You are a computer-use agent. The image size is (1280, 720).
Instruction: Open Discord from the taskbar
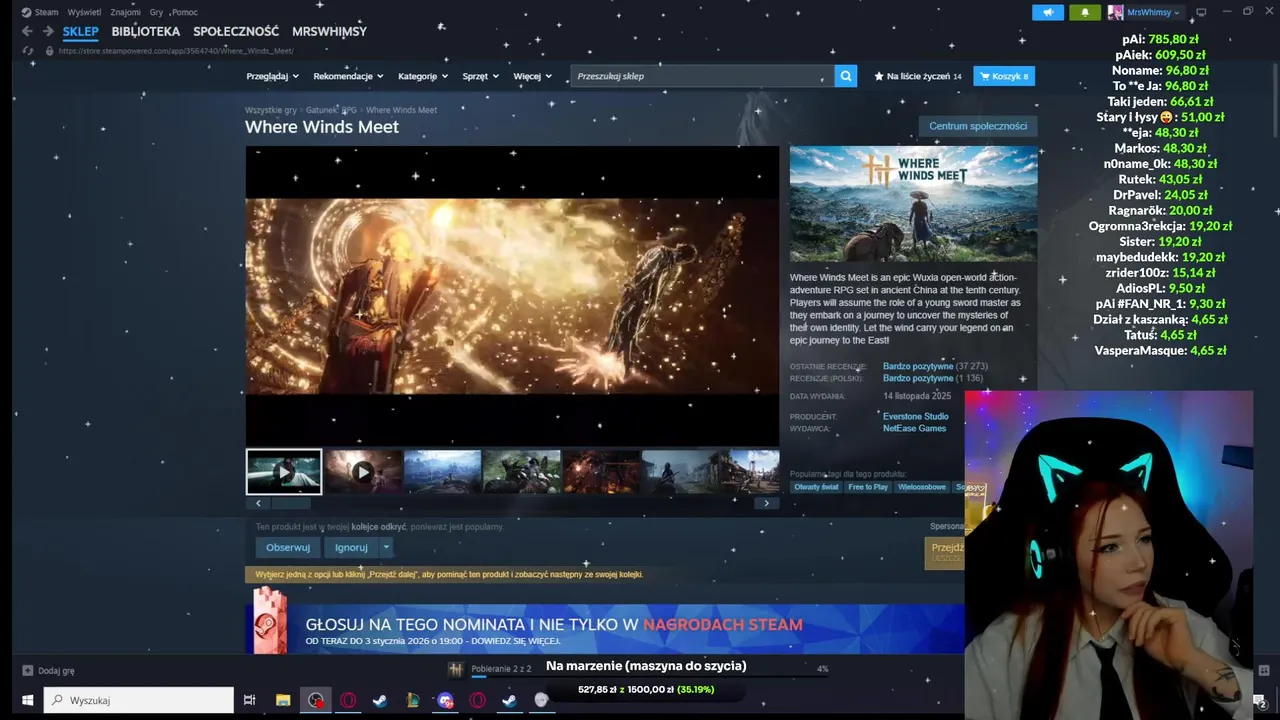[445, 700]
